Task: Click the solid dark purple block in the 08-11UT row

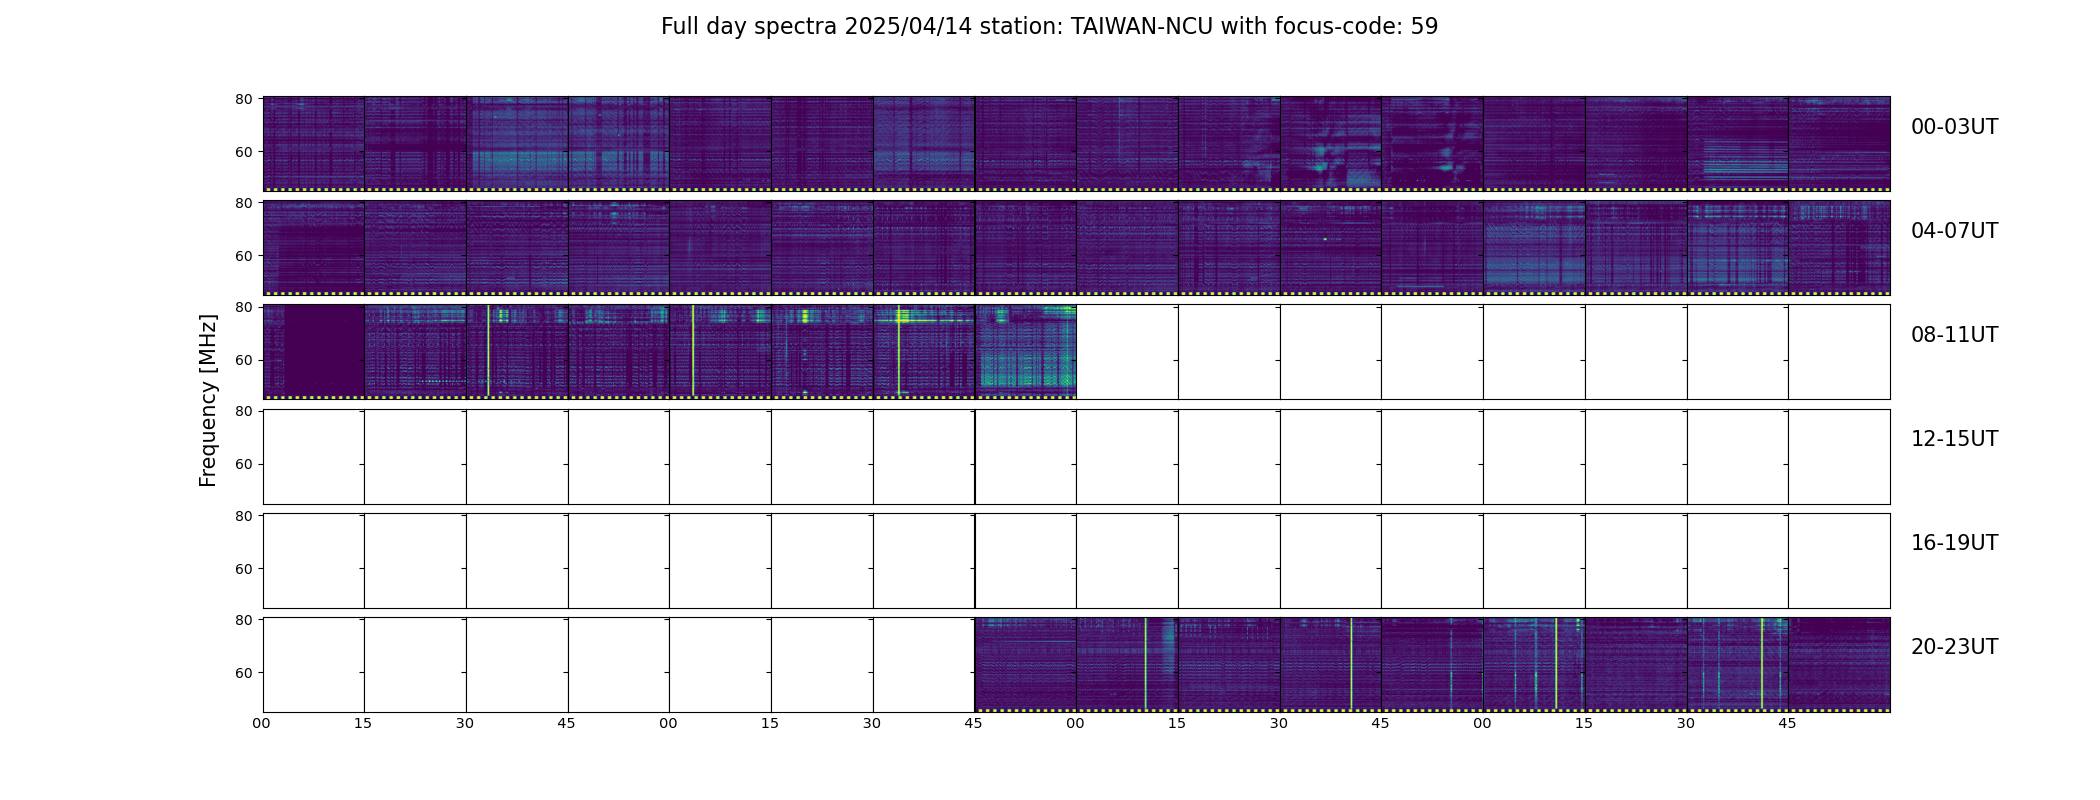Action: 325,350
